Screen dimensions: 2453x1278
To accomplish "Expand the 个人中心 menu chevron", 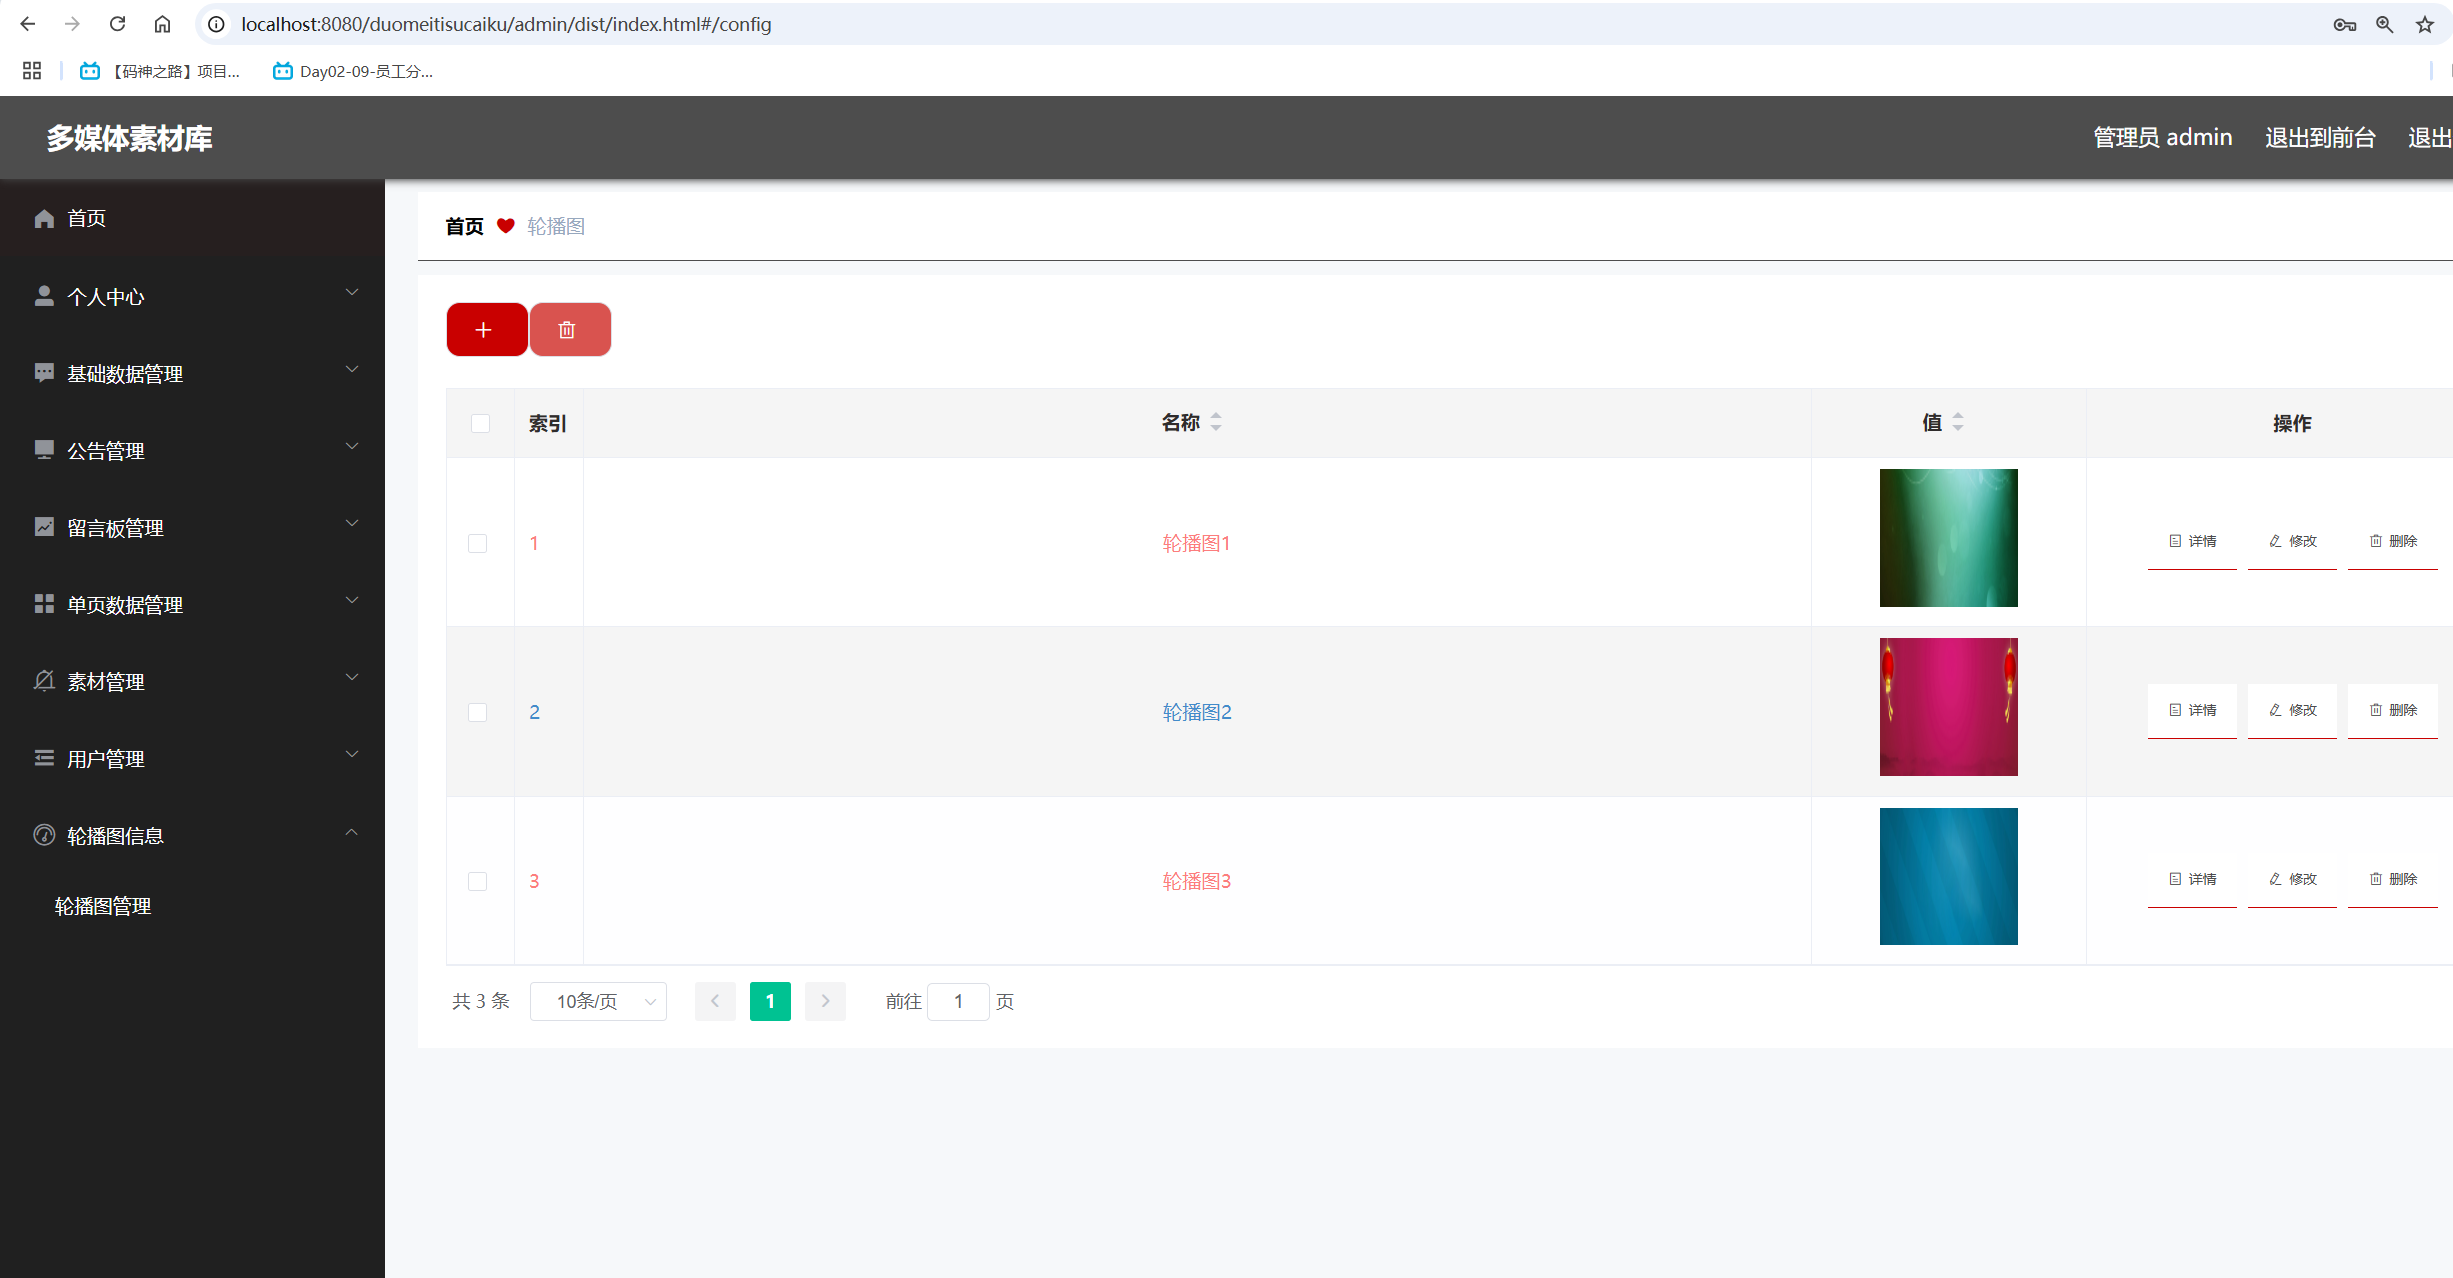I will point(352,292).
